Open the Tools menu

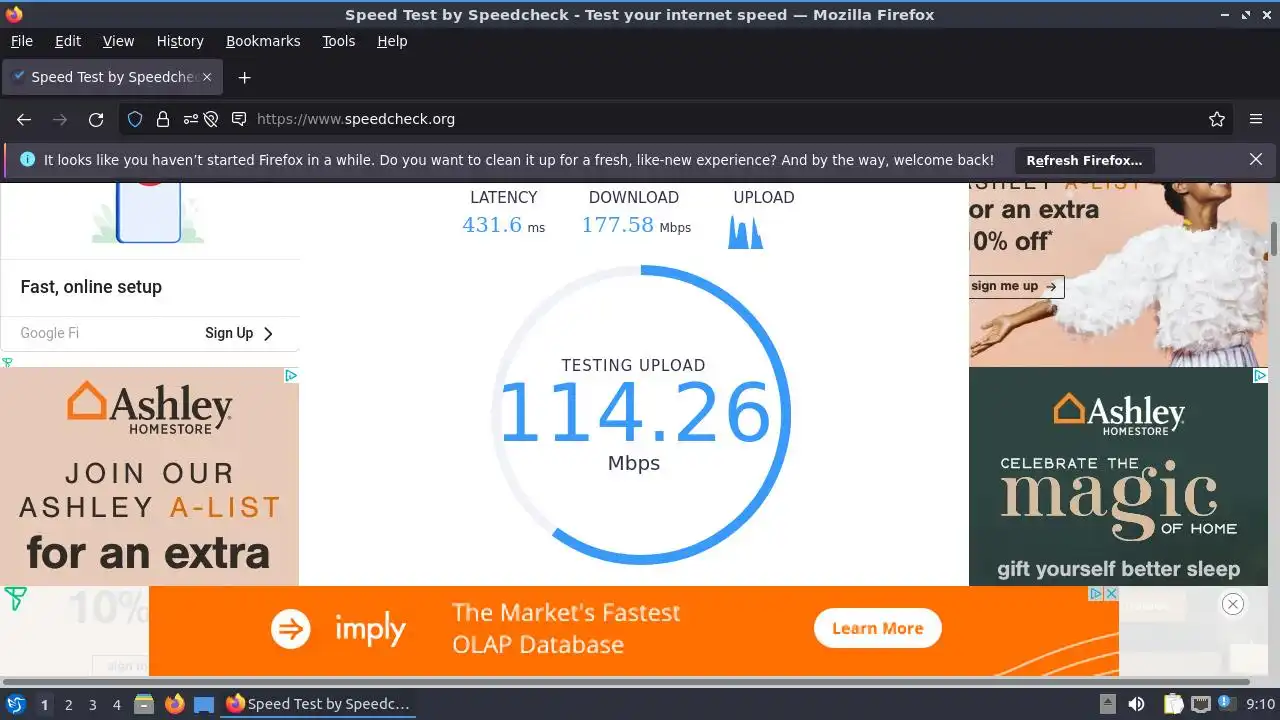[x=339, y=41]
